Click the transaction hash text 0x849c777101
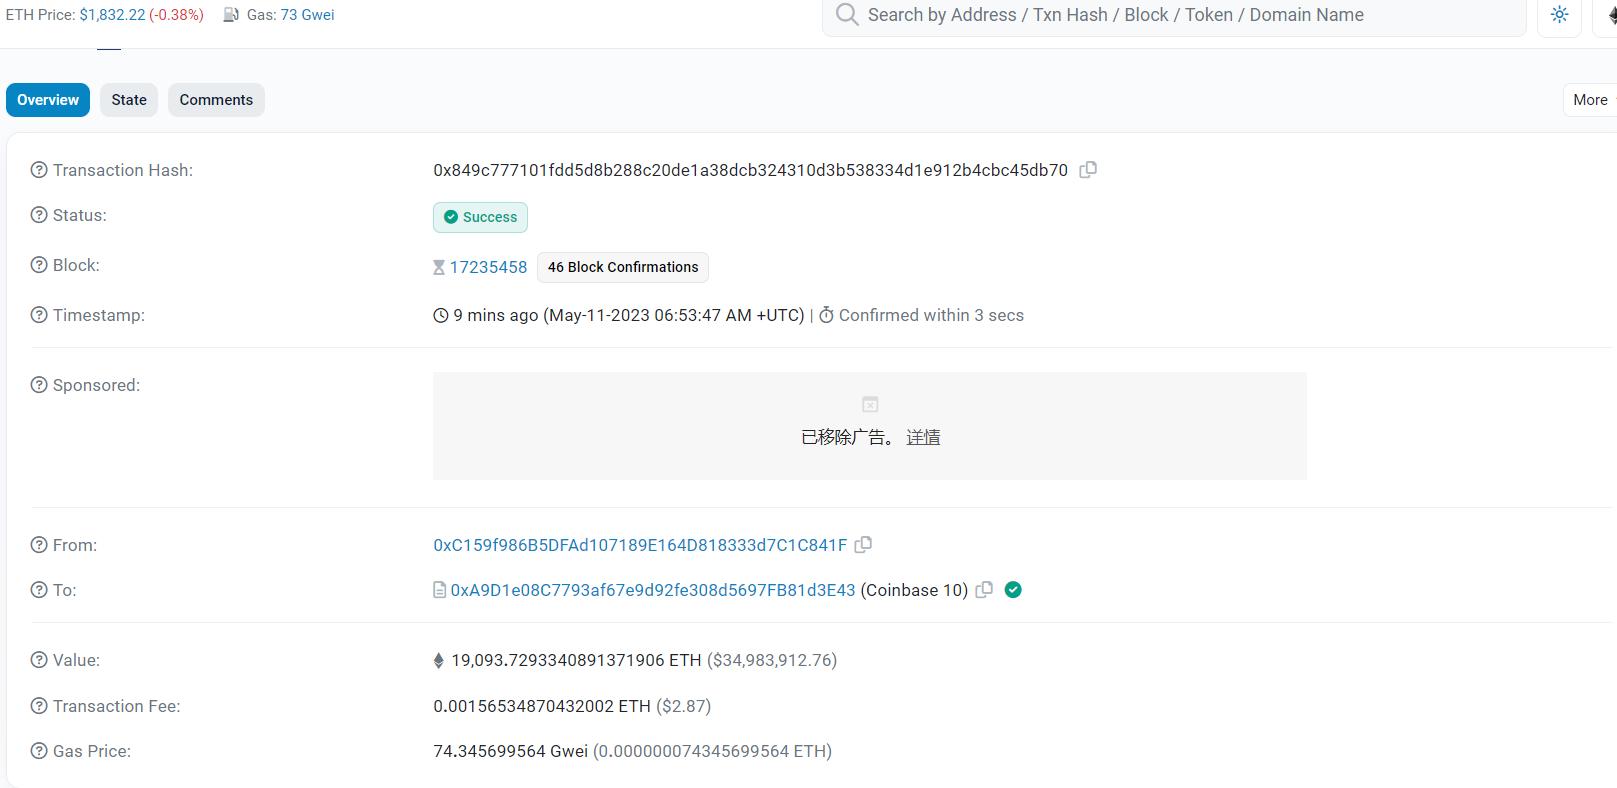 (x=750, y=170)
